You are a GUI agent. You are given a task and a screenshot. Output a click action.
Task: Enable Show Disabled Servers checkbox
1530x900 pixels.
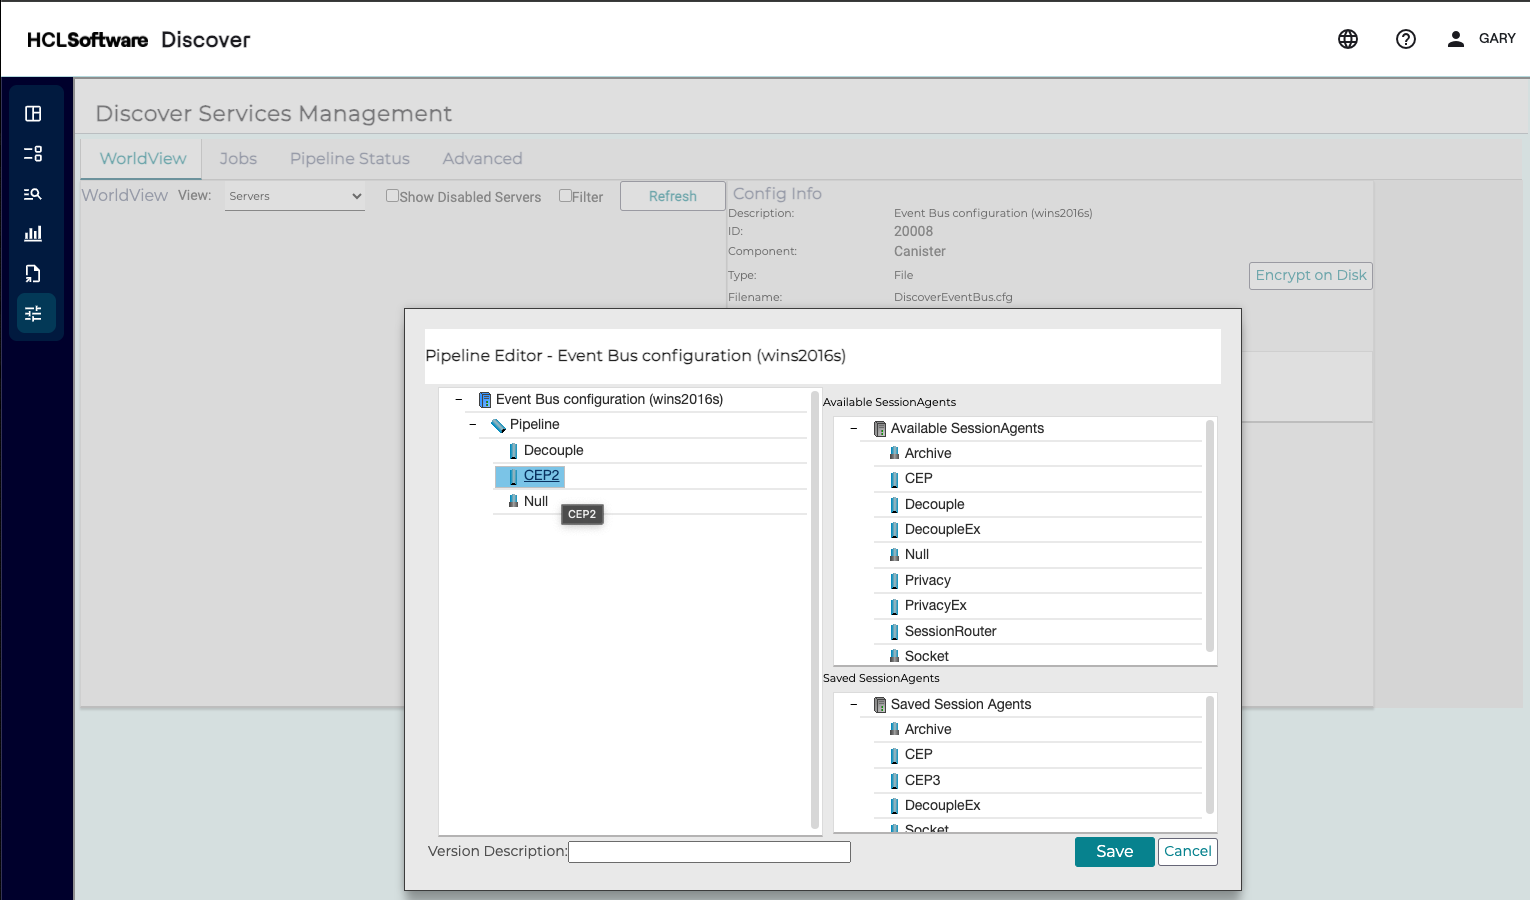[392, 196]
